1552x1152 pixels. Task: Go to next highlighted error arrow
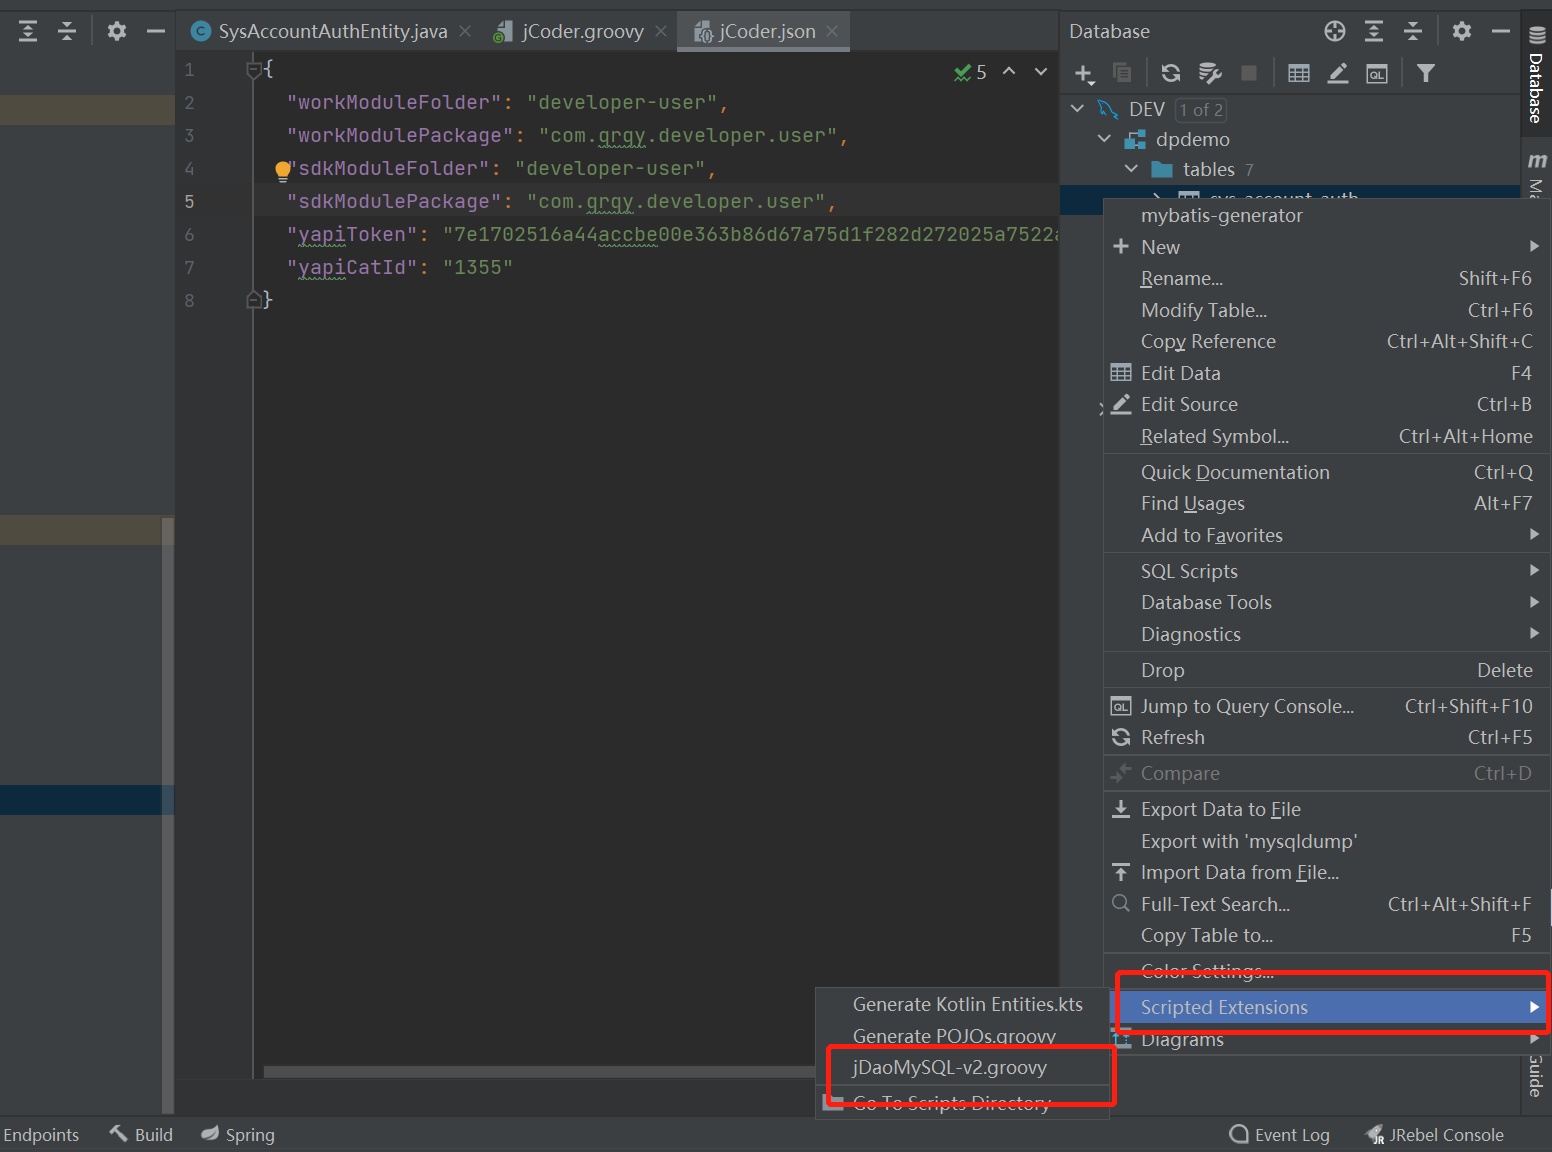[1041, 71]
